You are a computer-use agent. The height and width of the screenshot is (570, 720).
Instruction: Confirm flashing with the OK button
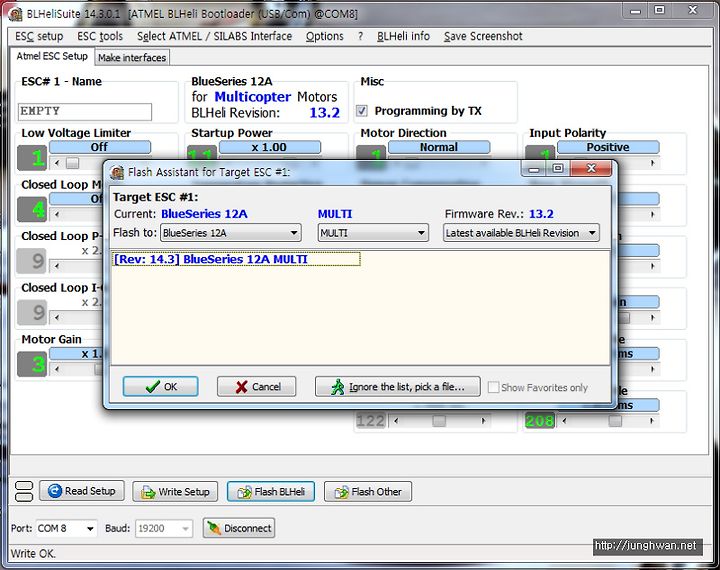[161, 387]
